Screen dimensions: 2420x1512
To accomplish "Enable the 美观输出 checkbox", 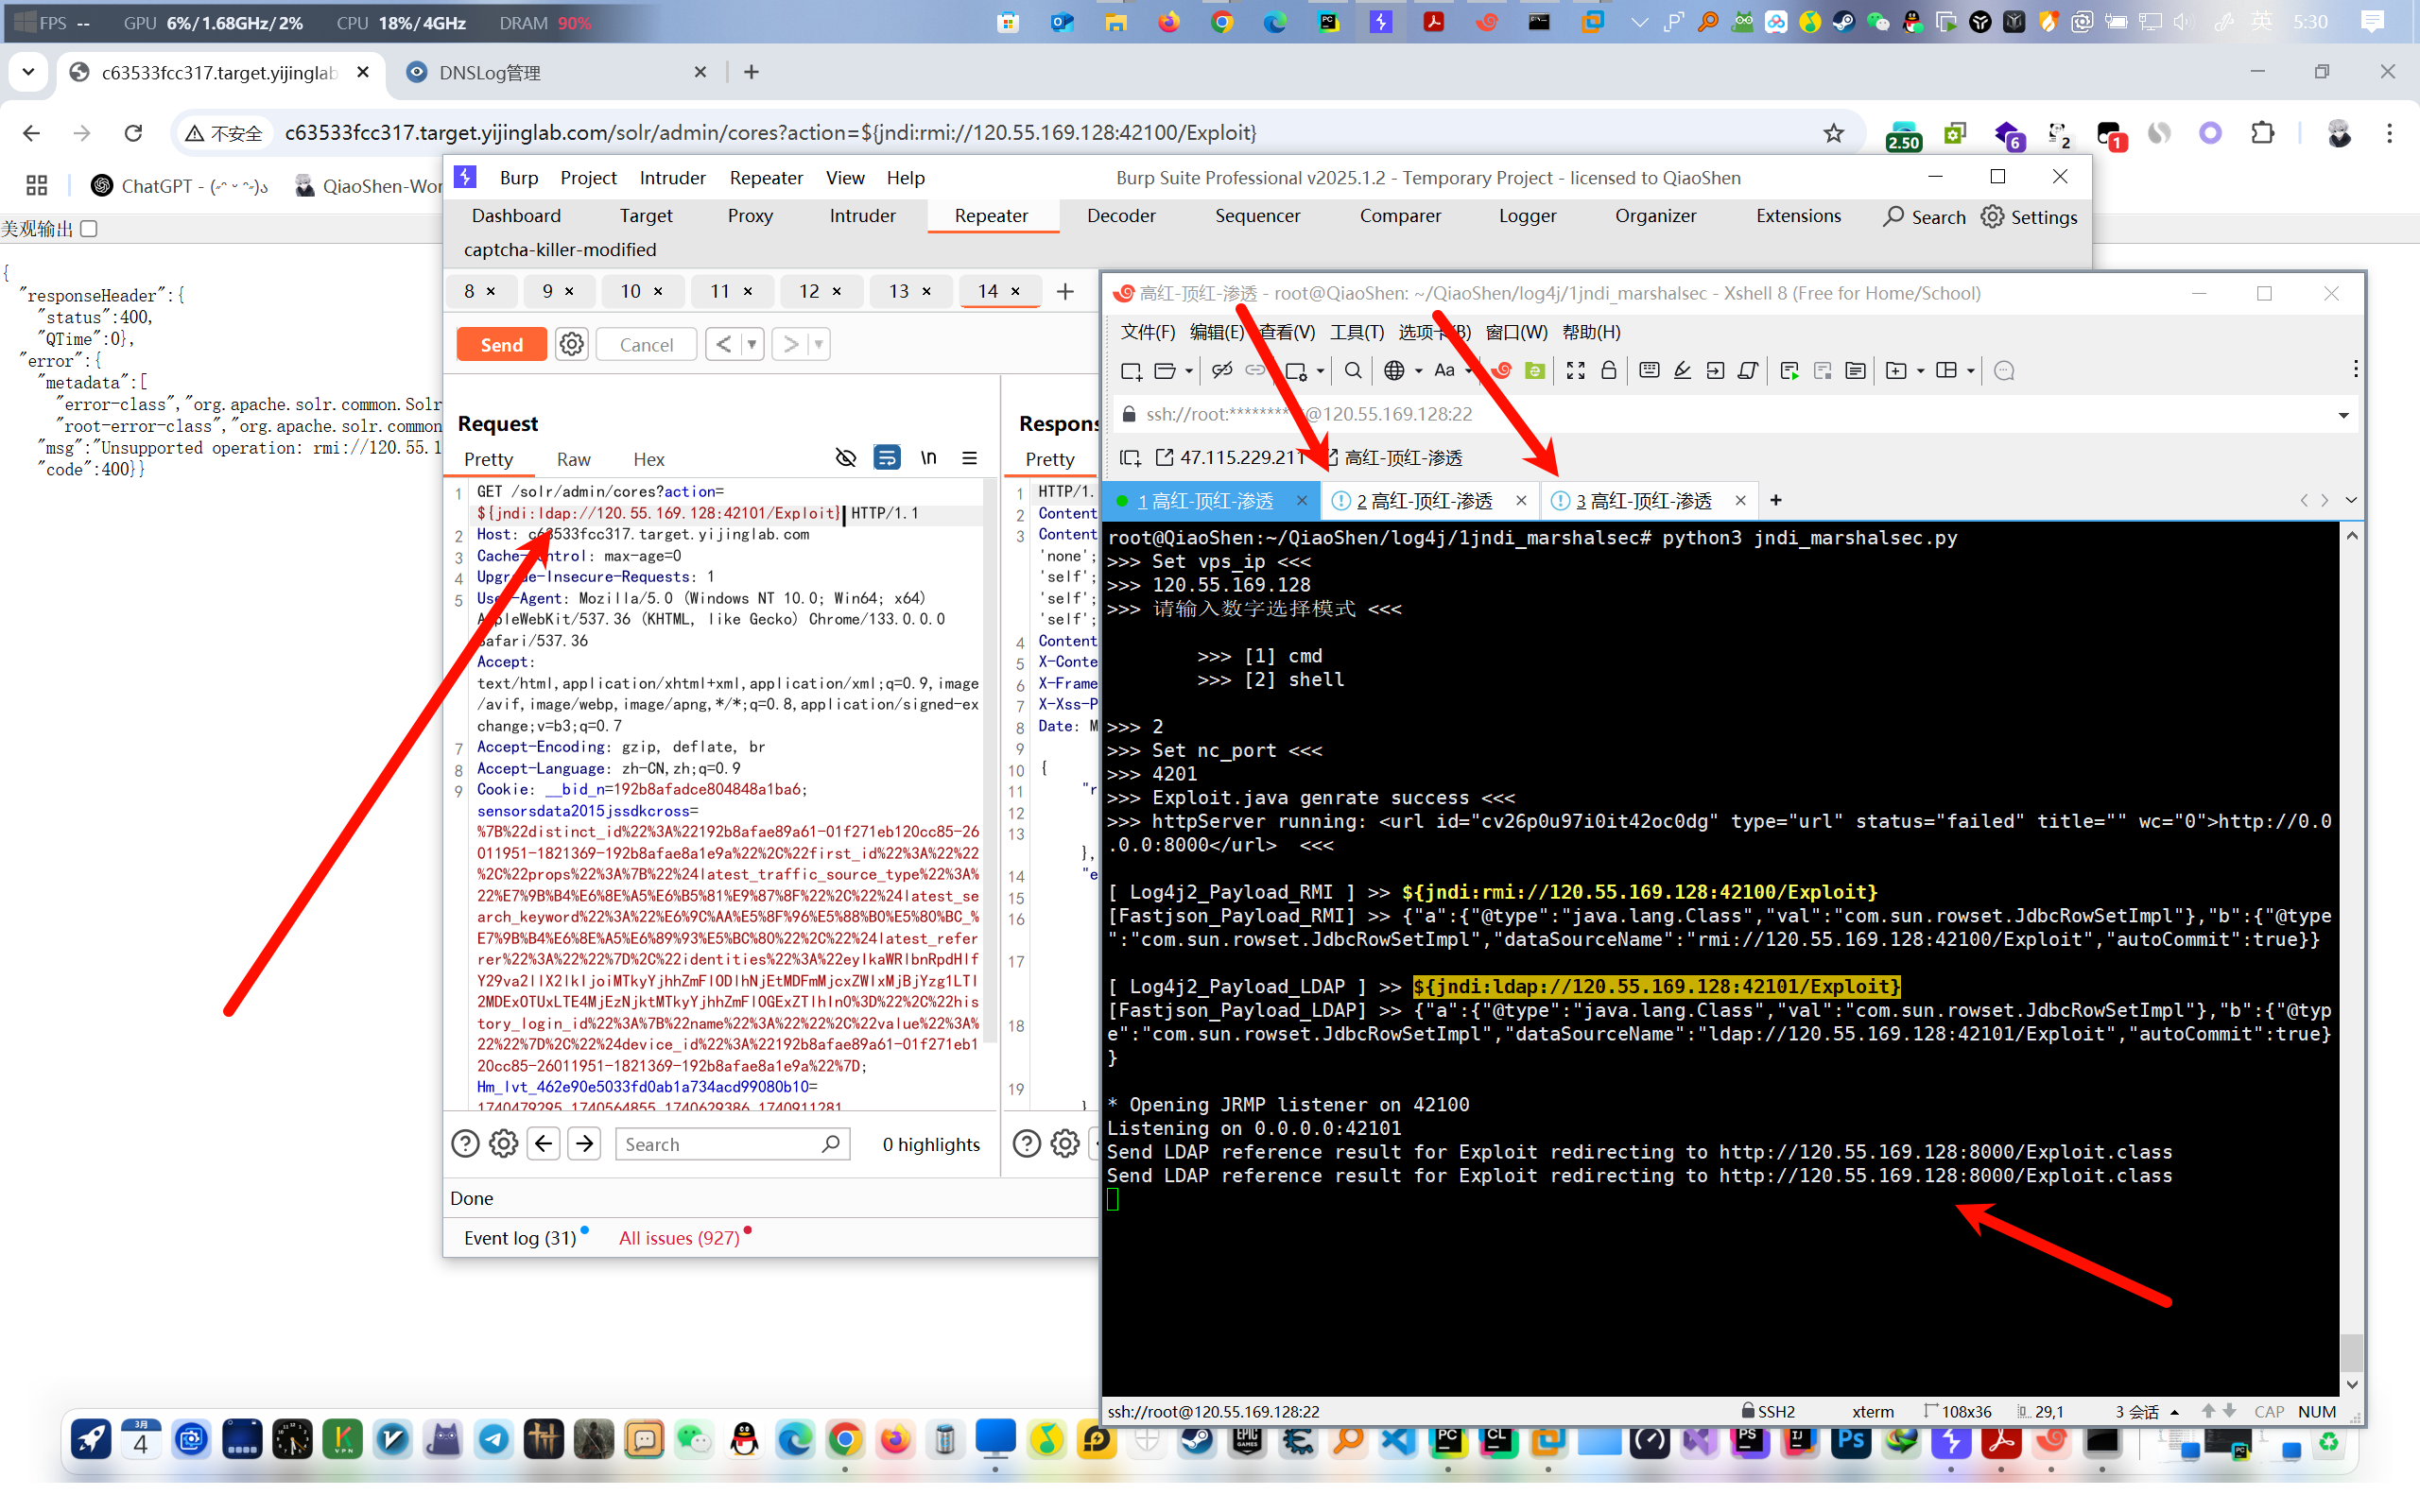I will tap(89, 229).
